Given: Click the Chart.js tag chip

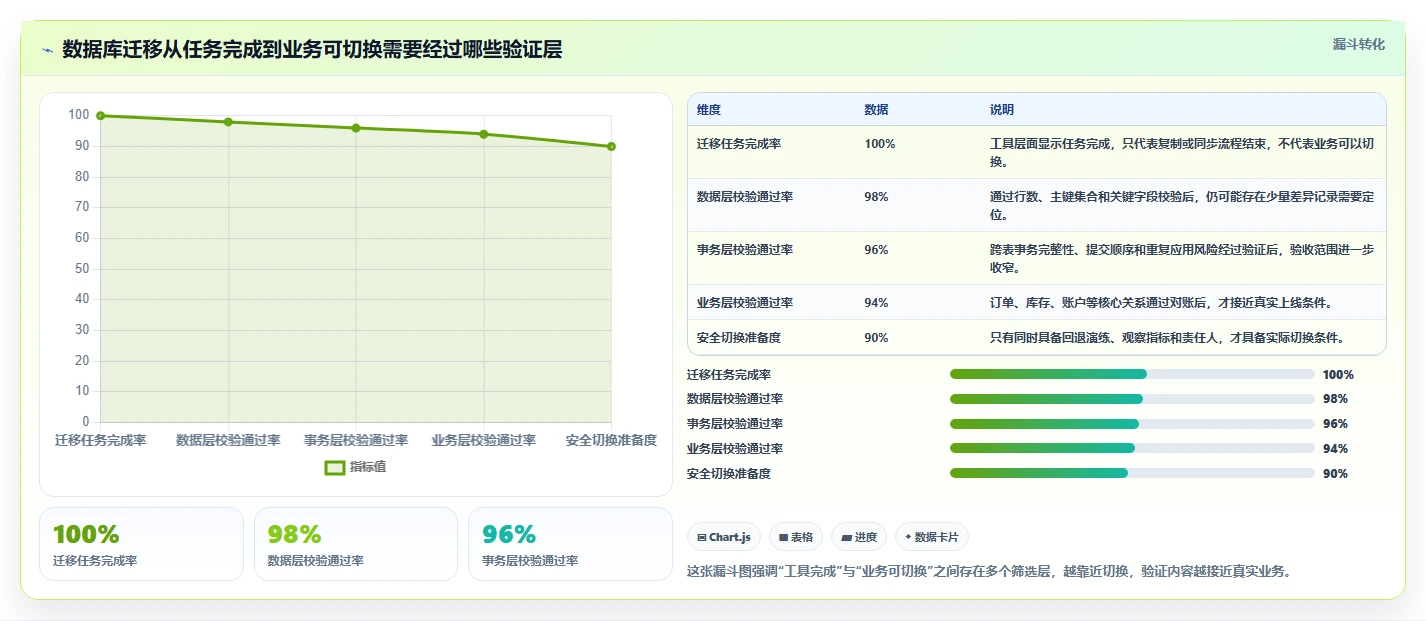Looking at the screenshot, I should pos(724,537).
